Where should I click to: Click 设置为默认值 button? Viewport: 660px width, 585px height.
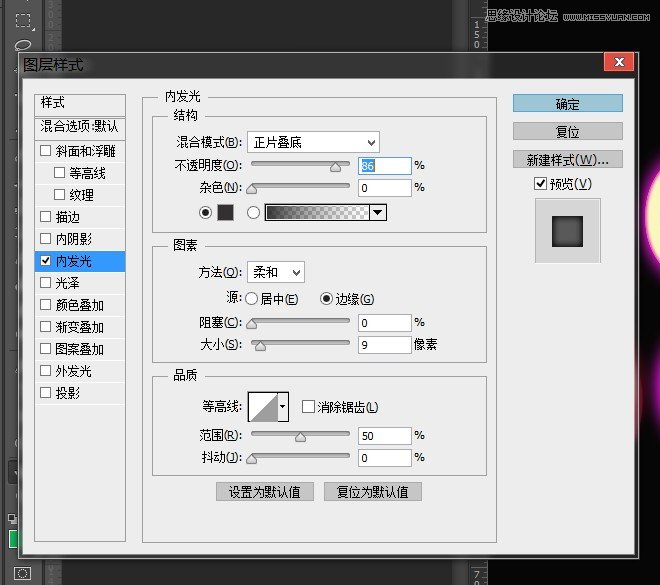(265, 492)
